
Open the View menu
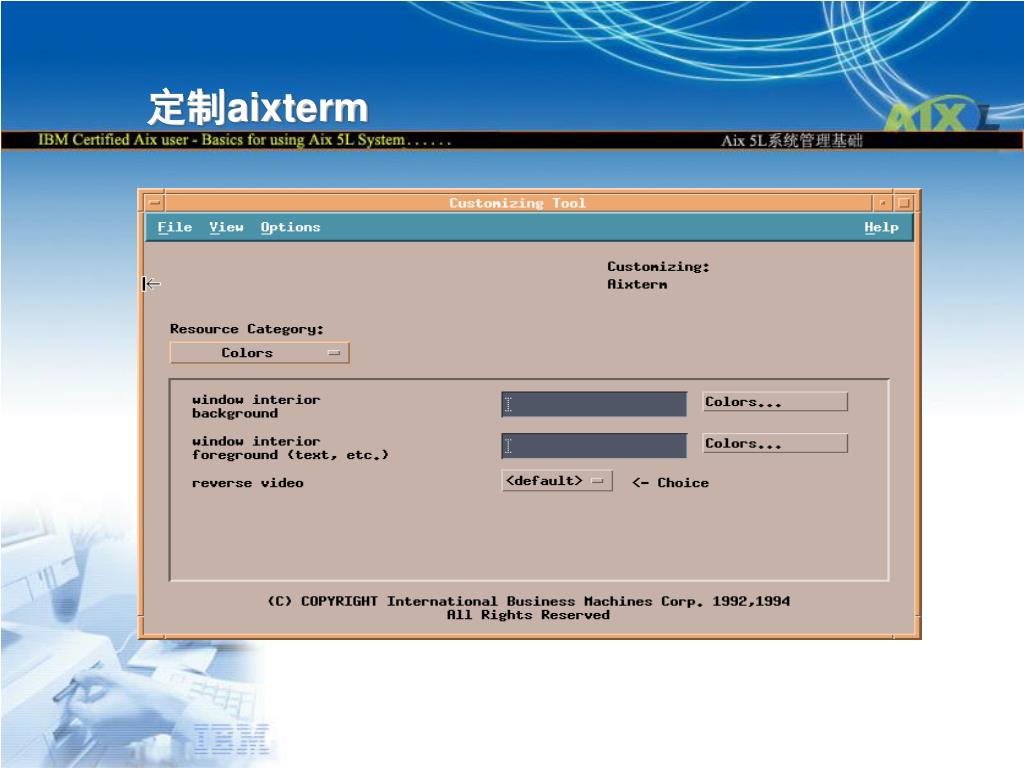(x=226, y=227)
